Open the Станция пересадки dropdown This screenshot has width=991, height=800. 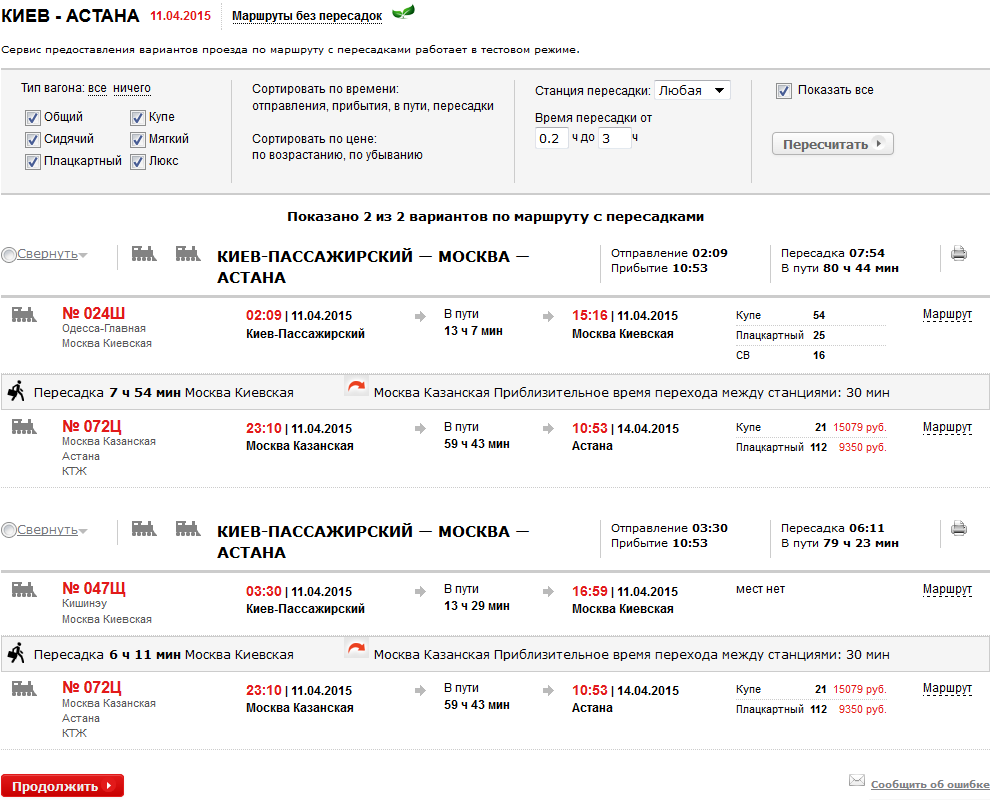(692, 91)
